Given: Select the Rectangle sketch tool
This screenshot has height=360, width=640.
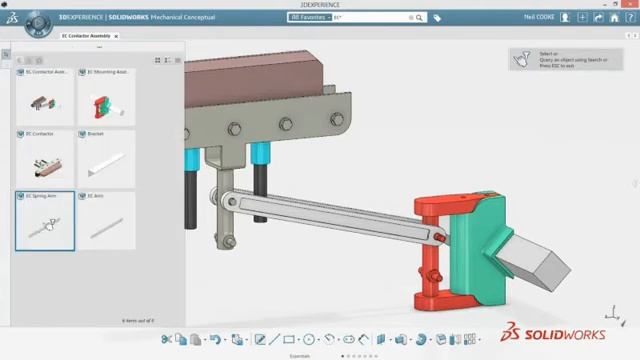Looking at the screenshot, I should coord(289,339).
